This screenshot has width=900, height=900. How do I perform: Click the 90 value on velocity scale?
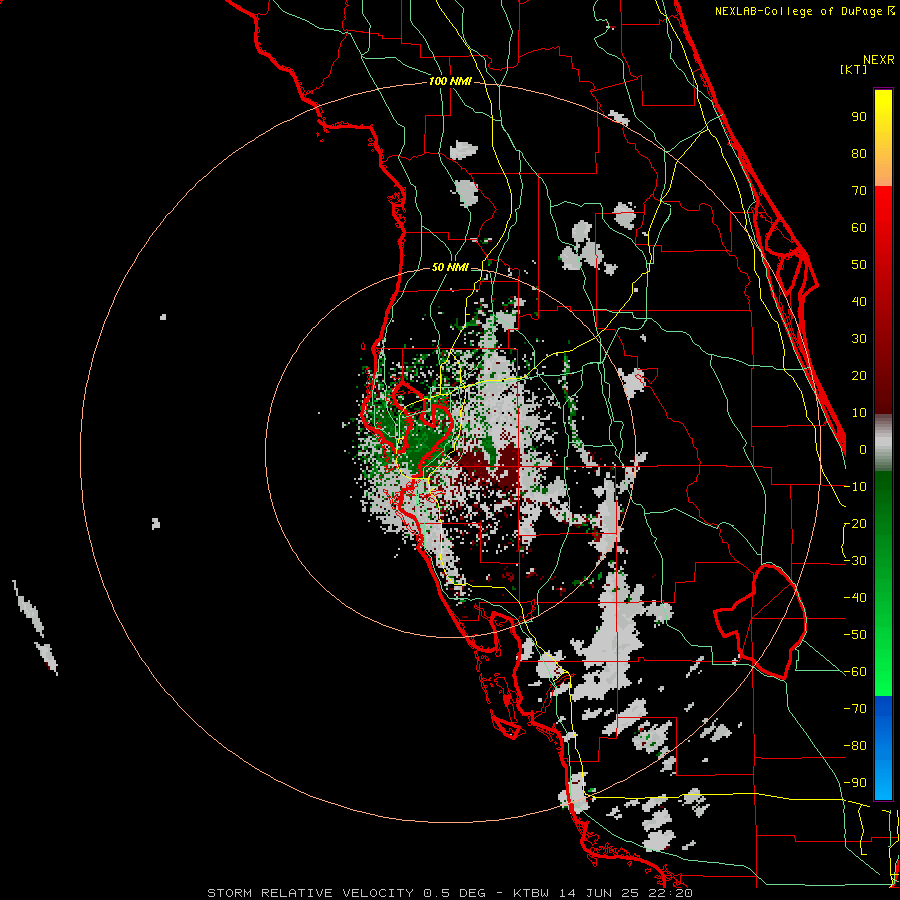859,117
